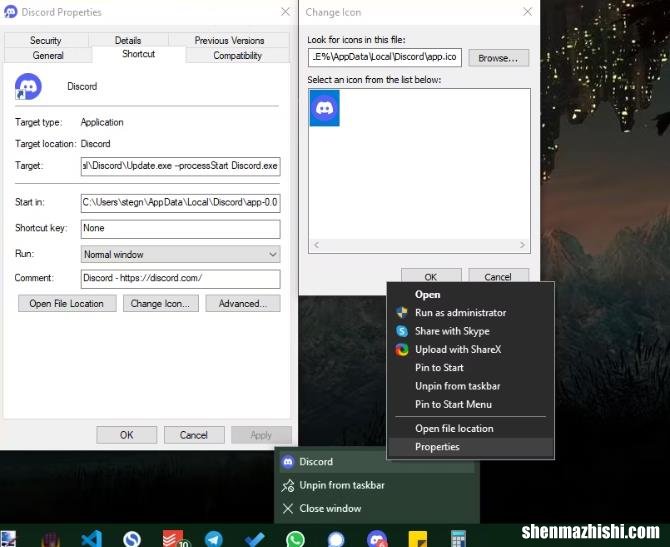The image size is (670, 547).
Task: Click the Target input field
Action: (x=180, y=166)
